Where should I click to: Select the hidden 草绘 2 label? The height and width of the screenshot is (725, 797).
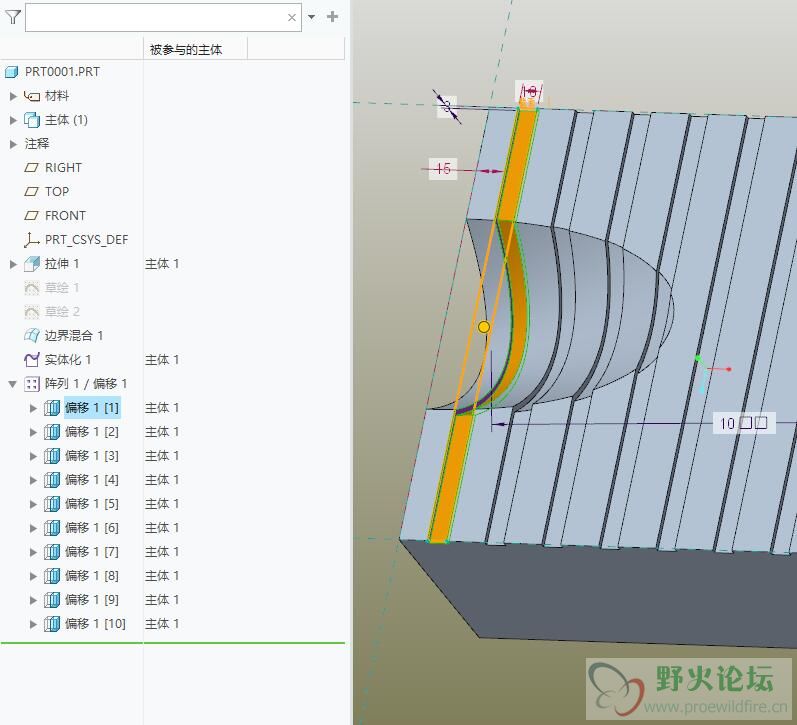[x=62, y=312]
